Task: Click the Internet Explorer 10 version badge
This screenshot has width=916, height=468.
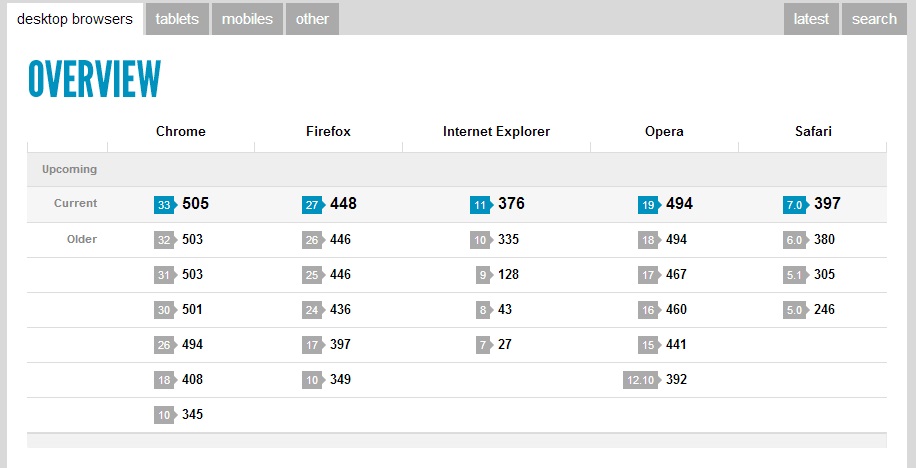Action: [481, 240]
